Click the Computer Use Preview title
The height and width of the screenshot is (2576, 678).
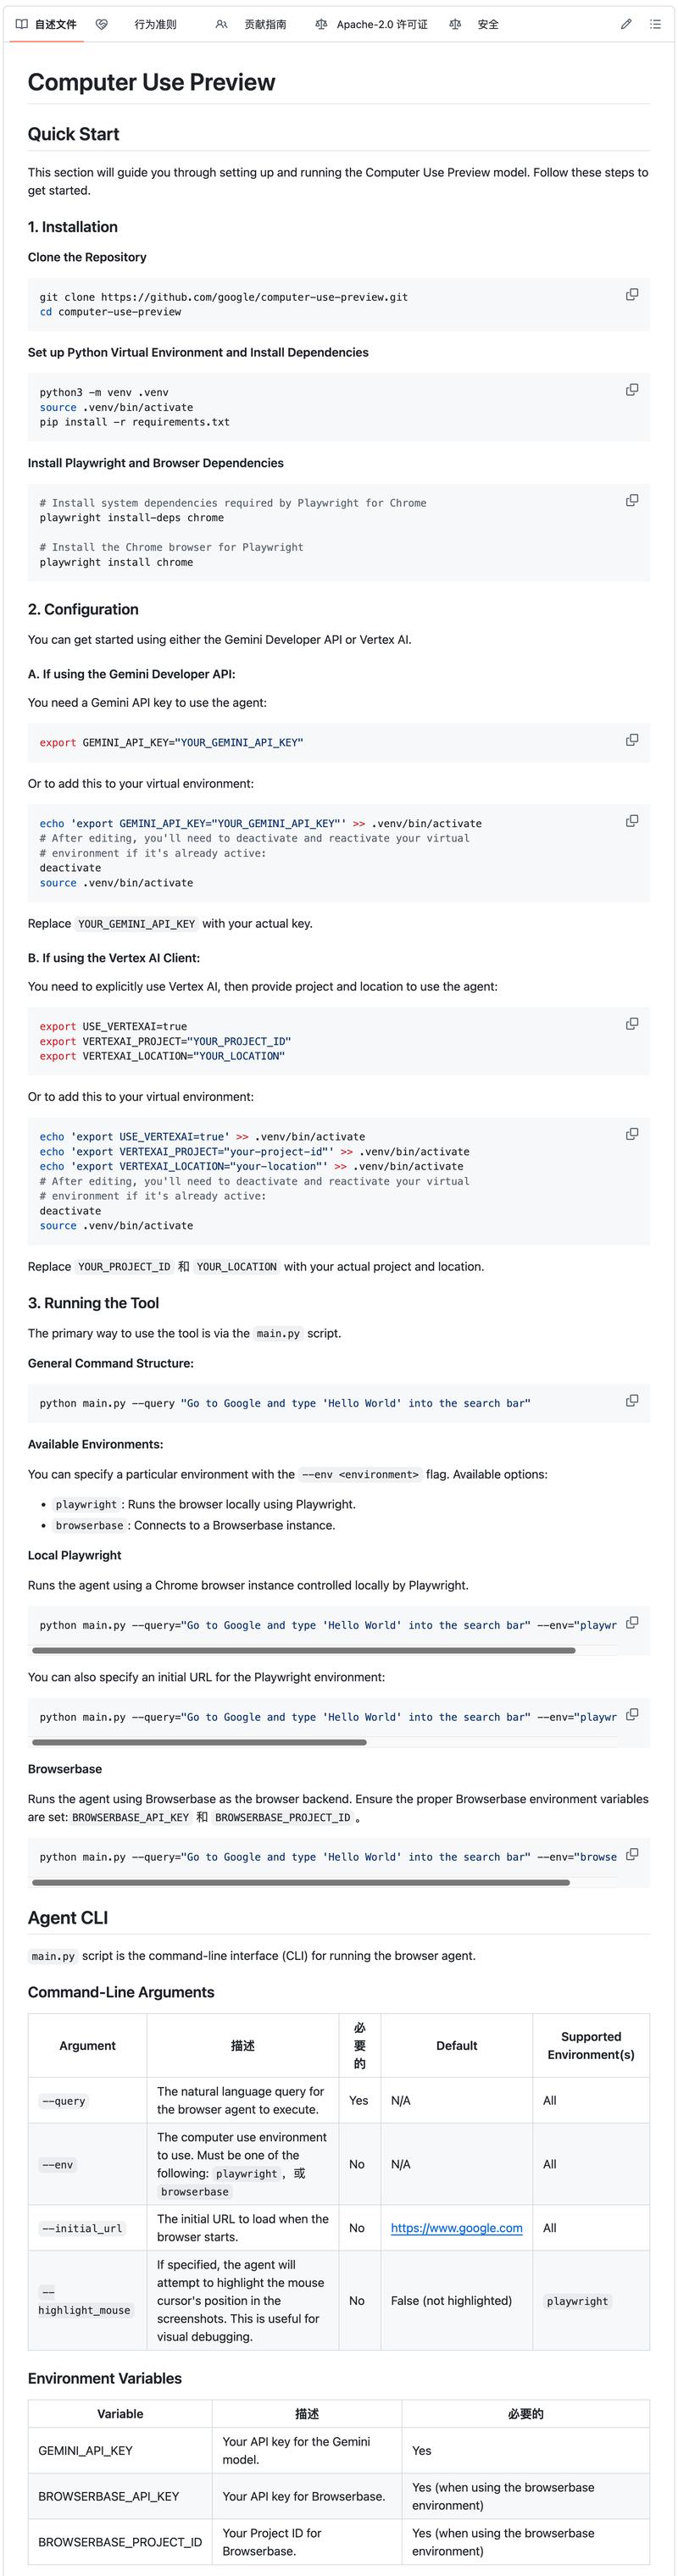[x=151, y=82]
